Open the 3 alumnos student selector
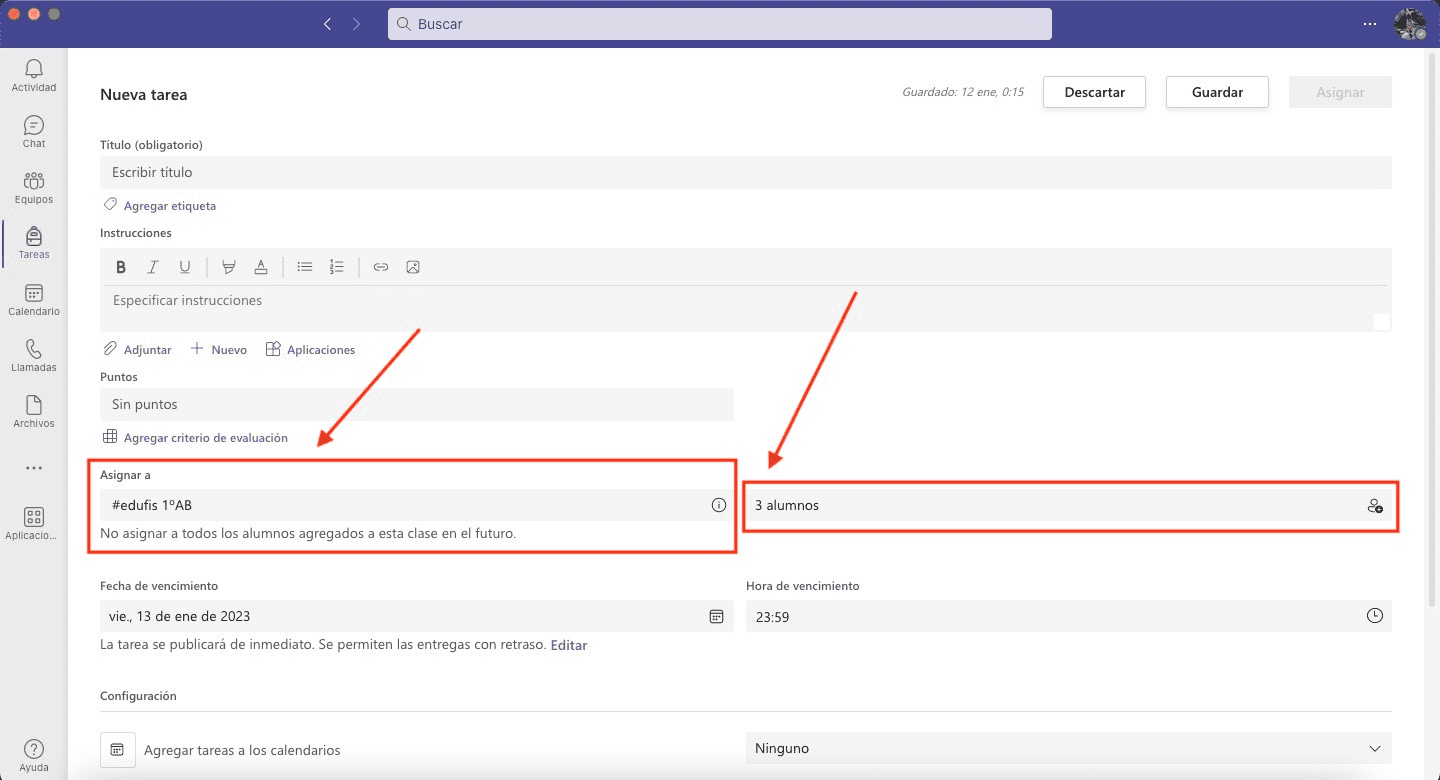Image resolution: width=1440 pixels, height=780 pixels. click(1068, 505)
